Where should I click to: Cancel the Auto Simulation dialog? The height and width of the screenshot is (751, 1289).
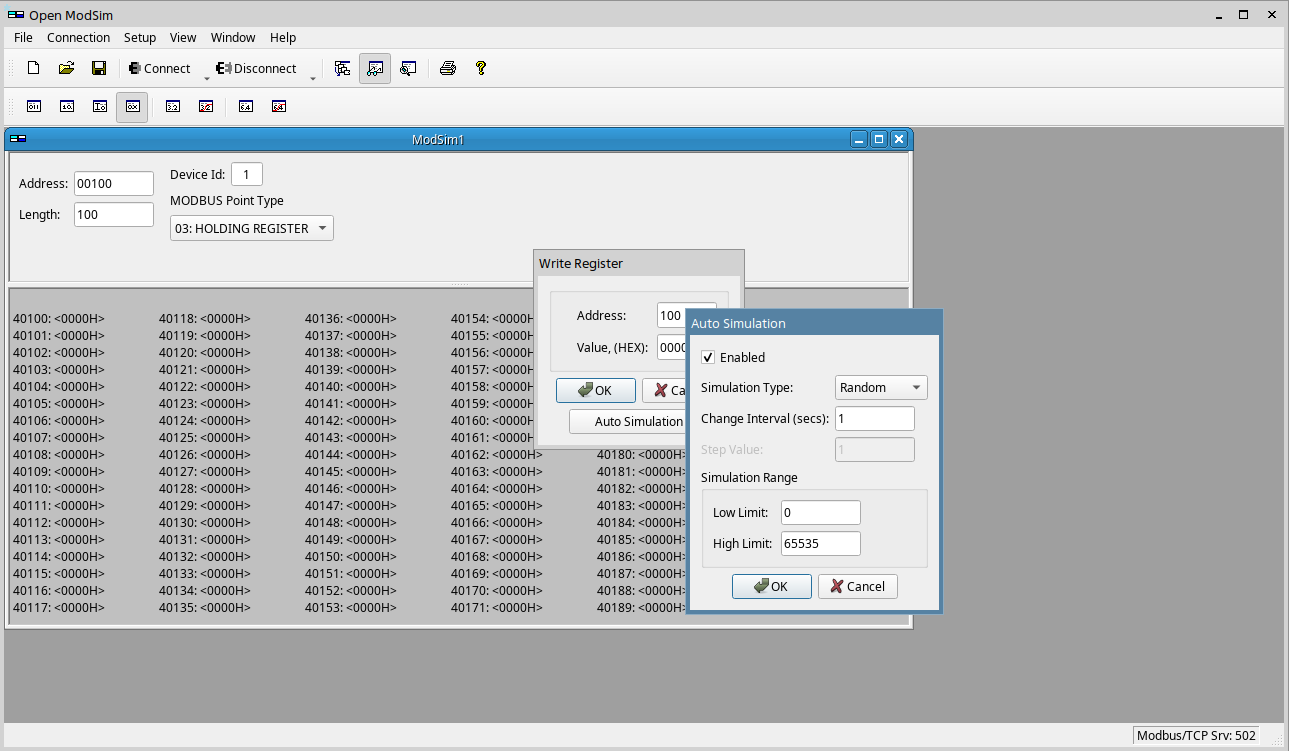pyautogui.click(x=858, y=586)
